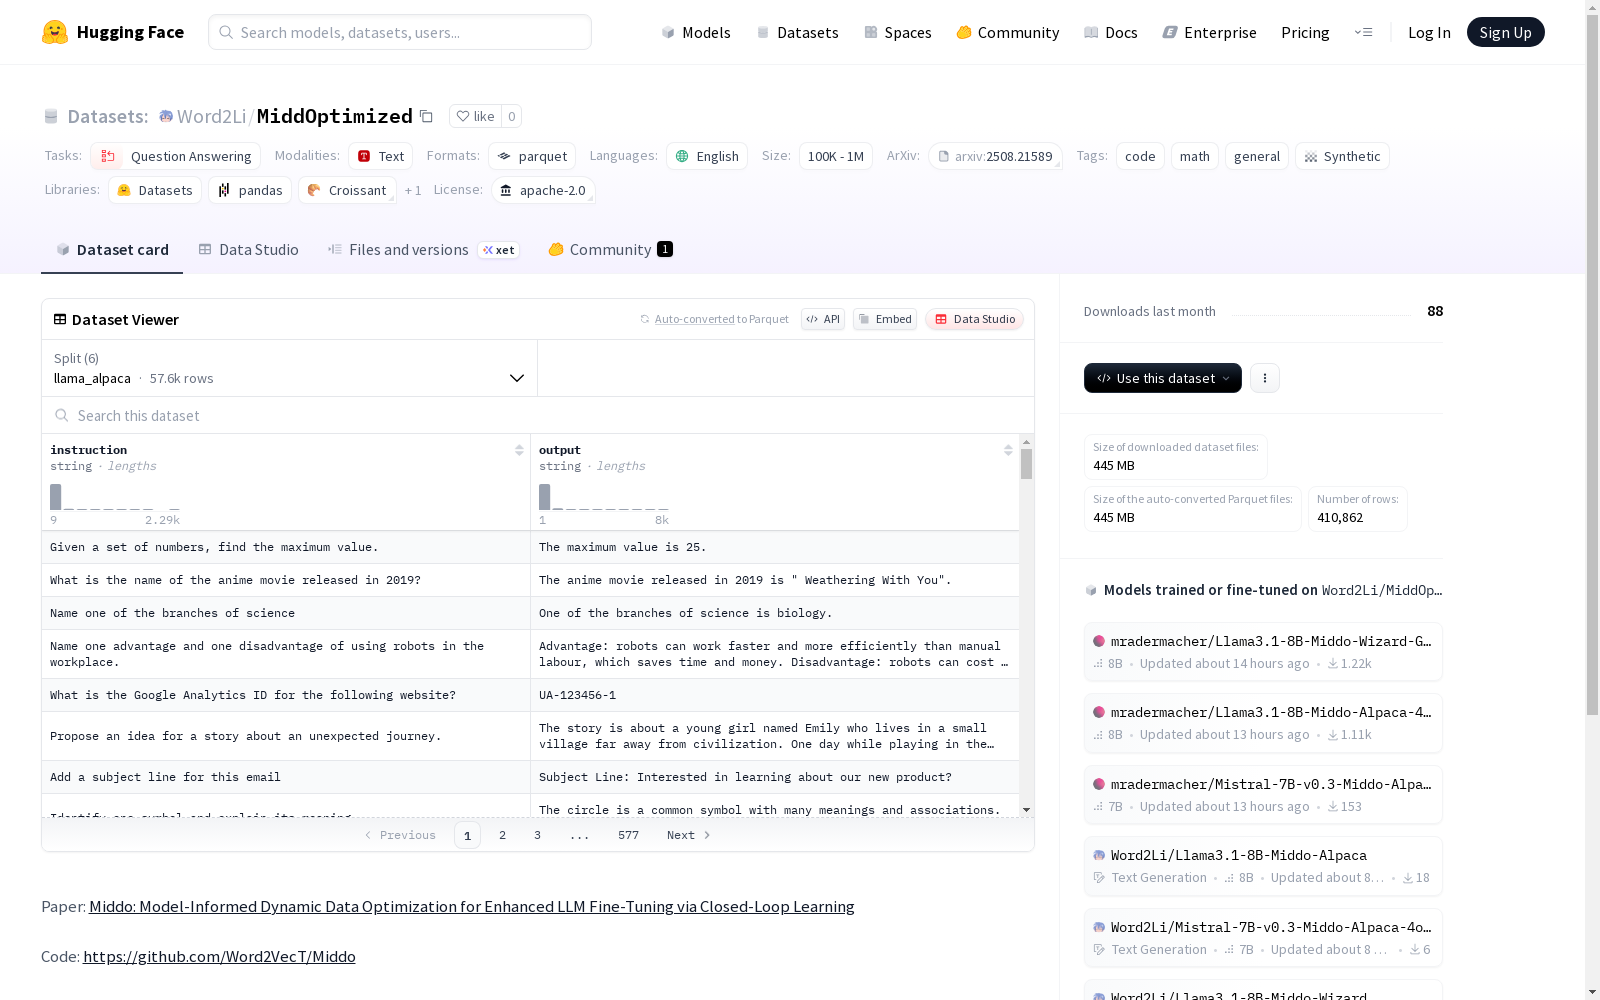
Task: Click the Synthetic tag
Action: click(x=1342, y=156)
